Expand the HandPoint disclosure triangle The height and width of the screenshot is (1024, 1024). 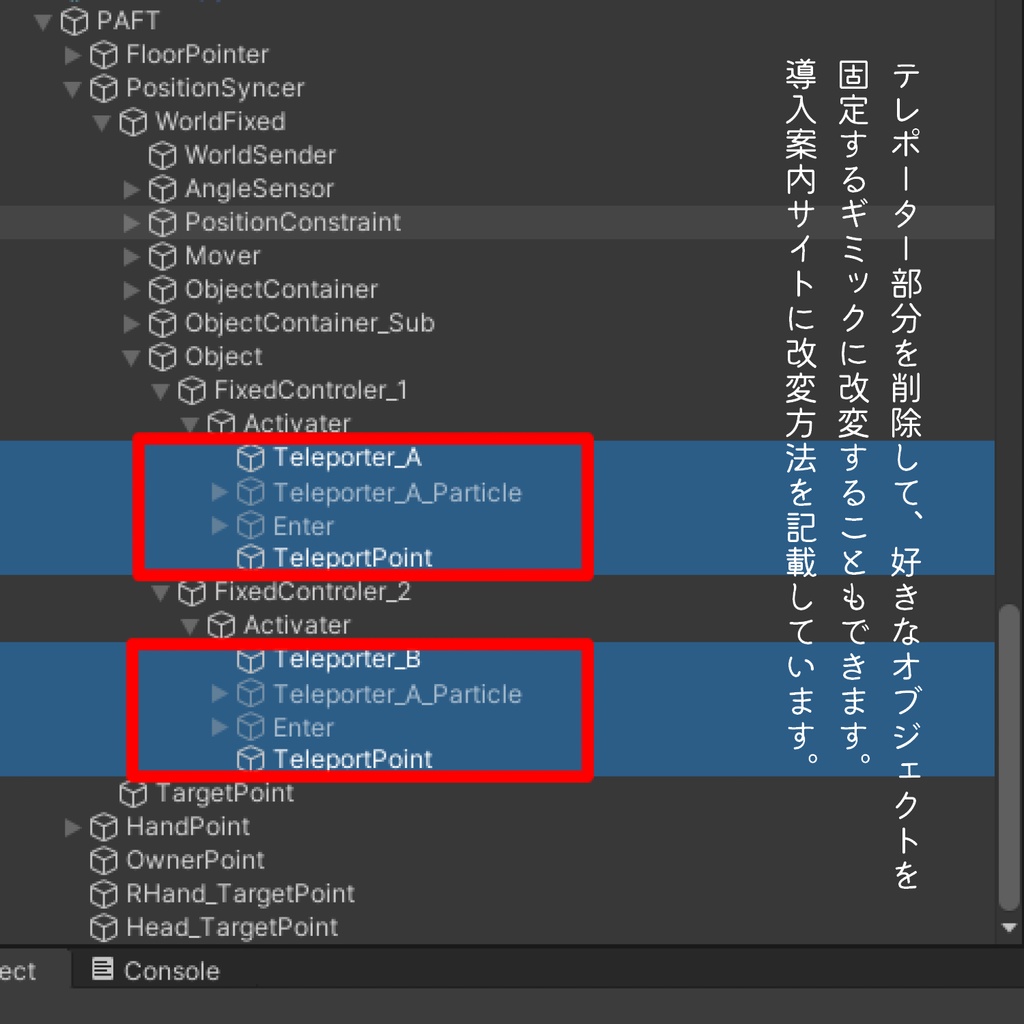(x=72, y=827)
